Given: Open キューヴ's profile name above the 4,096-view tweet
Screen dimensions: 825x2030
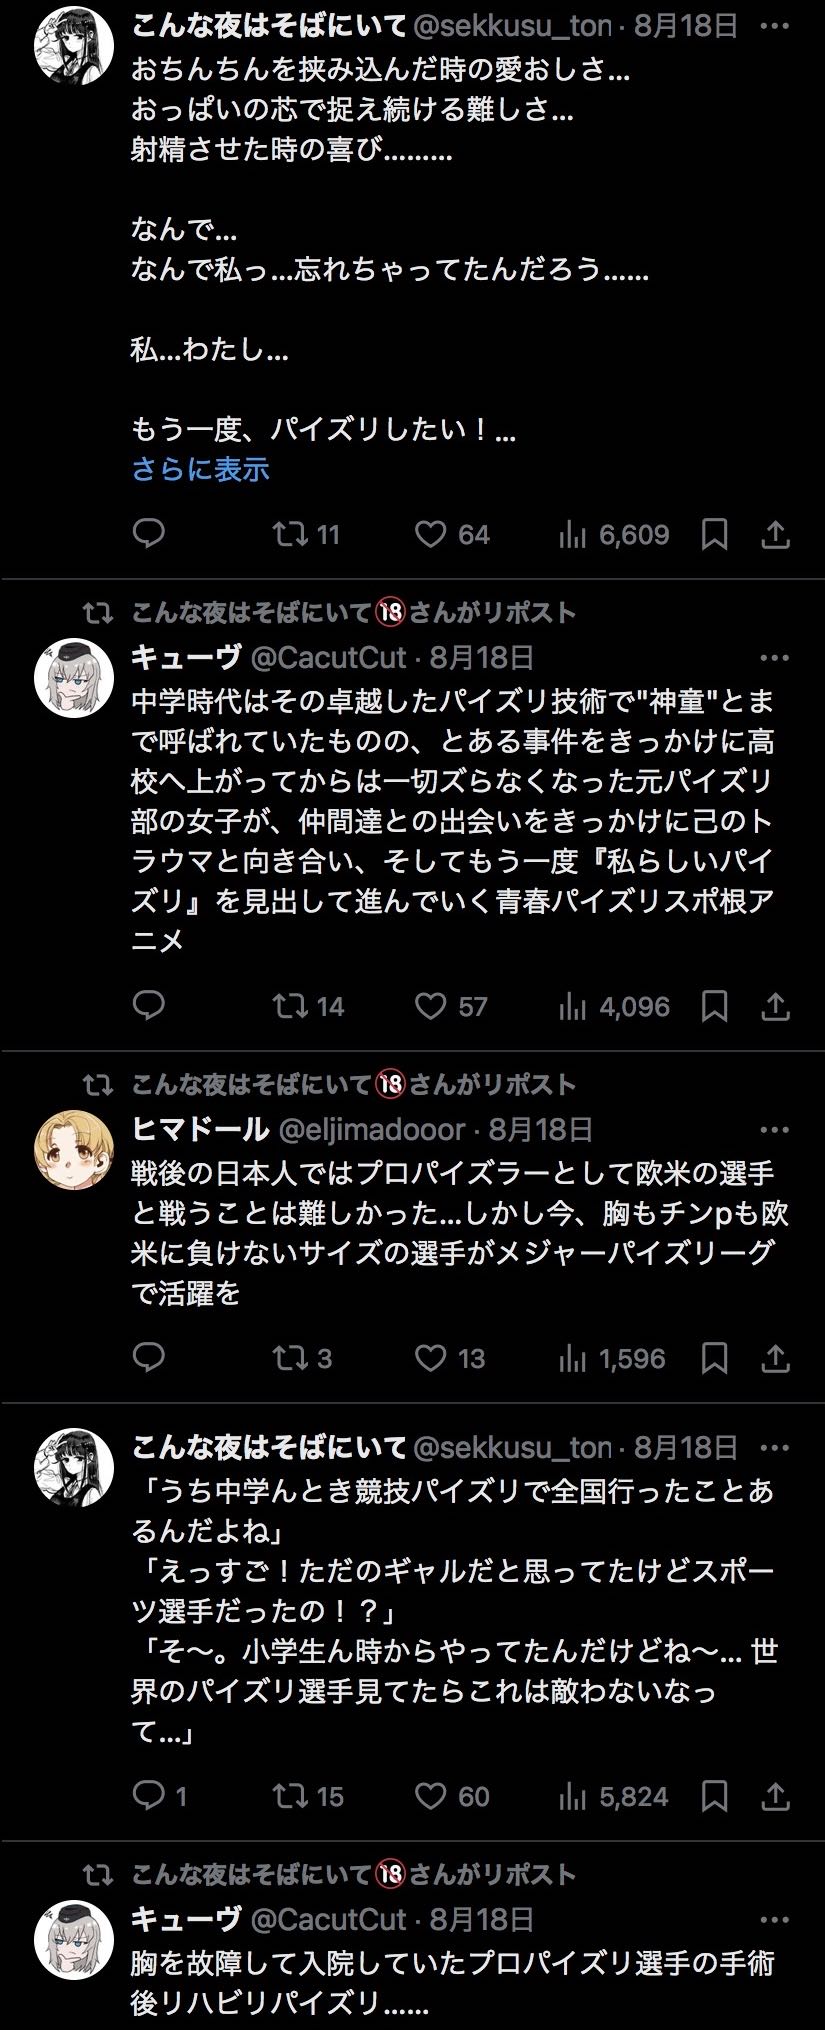Looking at the screenshot, I should coord(186,657).
